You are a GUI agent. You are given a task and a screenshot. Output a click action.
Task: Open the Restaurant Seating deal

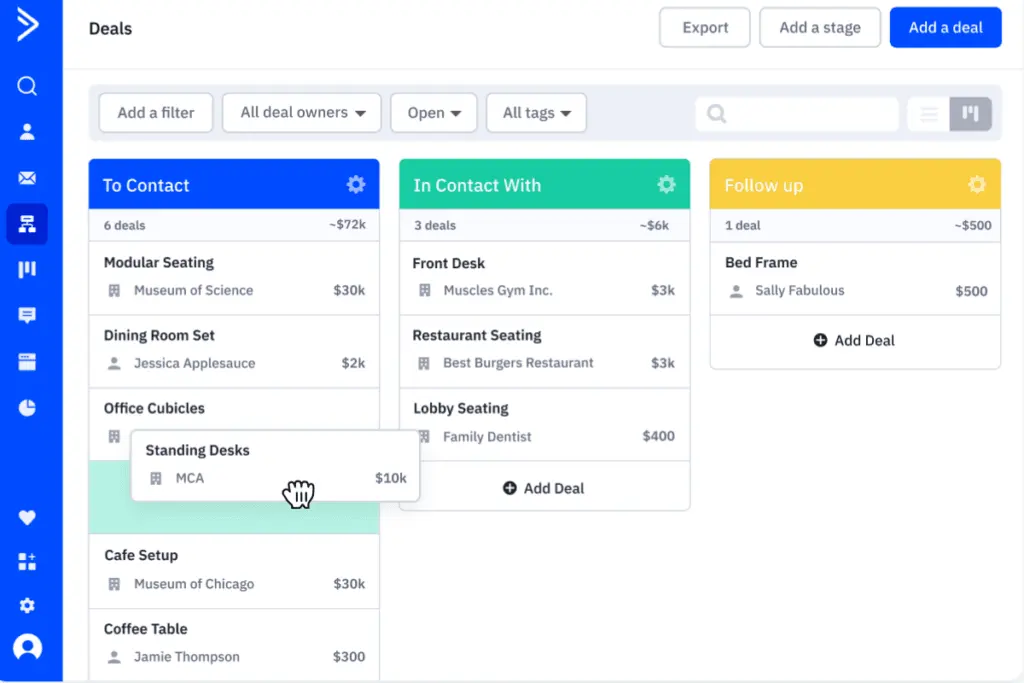tap(544, 351)
